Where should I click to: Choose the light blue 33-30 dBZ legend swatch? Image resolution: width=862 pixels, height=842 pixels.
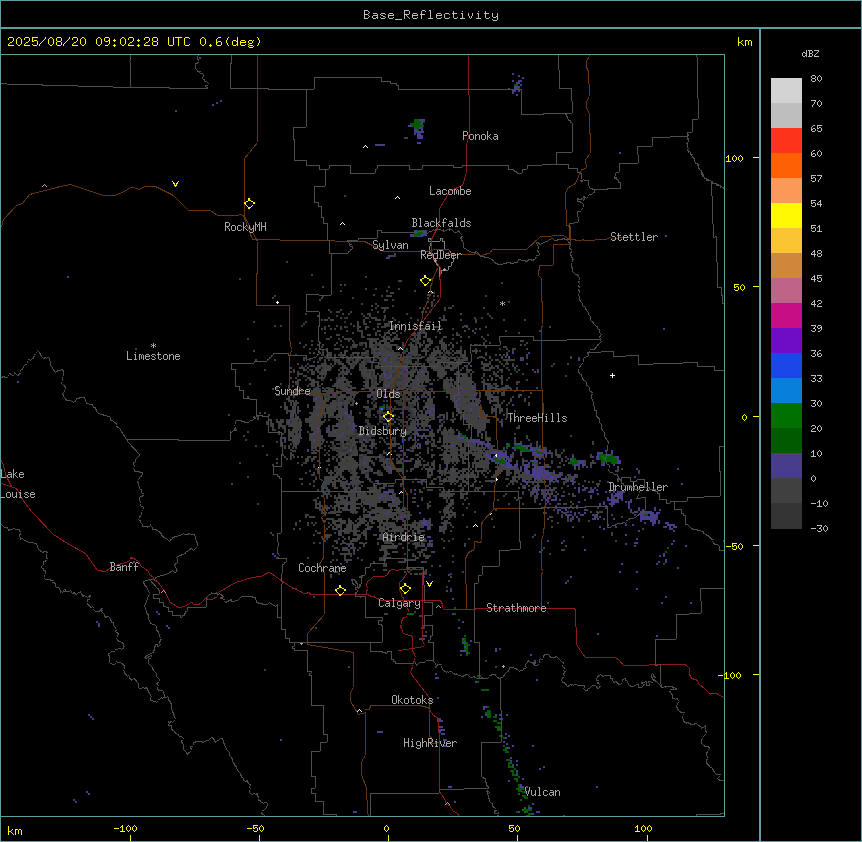tap(786, 390)
